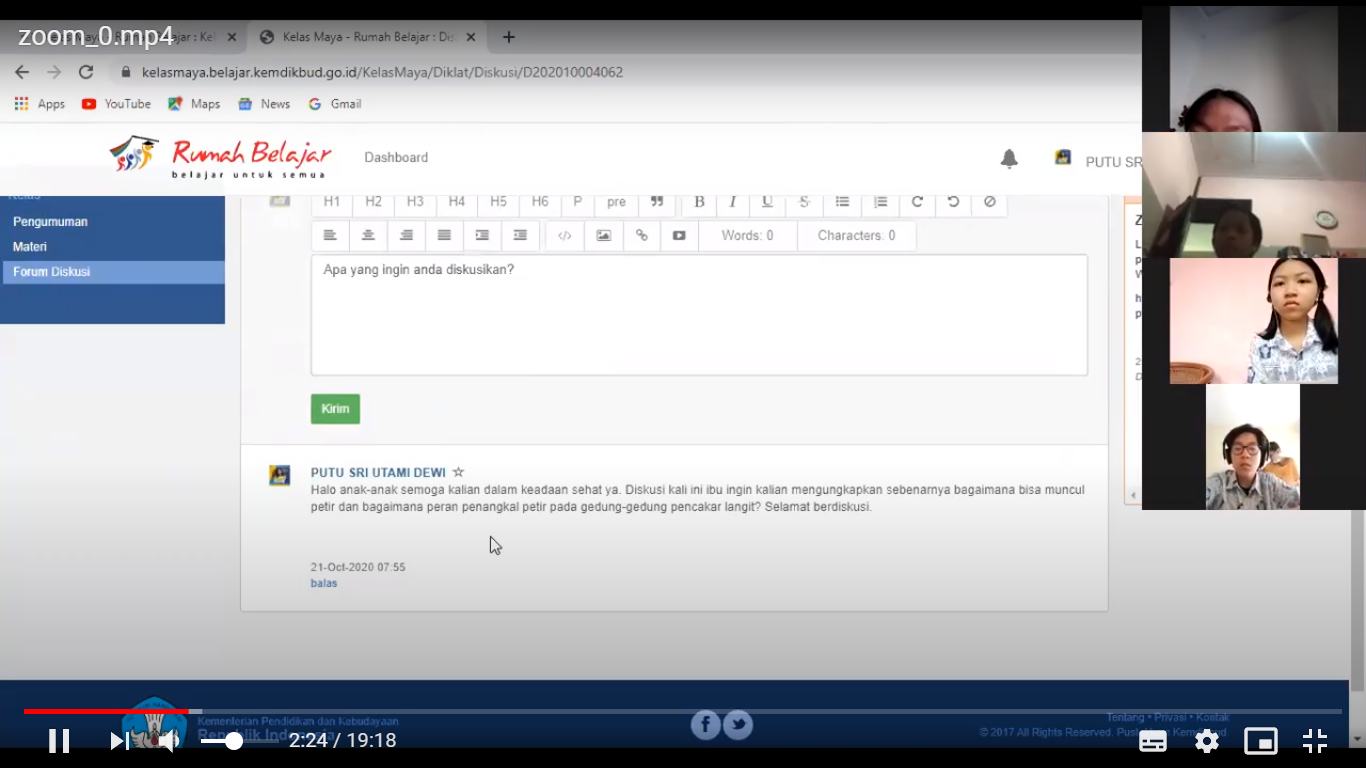Apply H5 heading format in editor
The image size is (1366, 768).
click(x=498, y=202)
